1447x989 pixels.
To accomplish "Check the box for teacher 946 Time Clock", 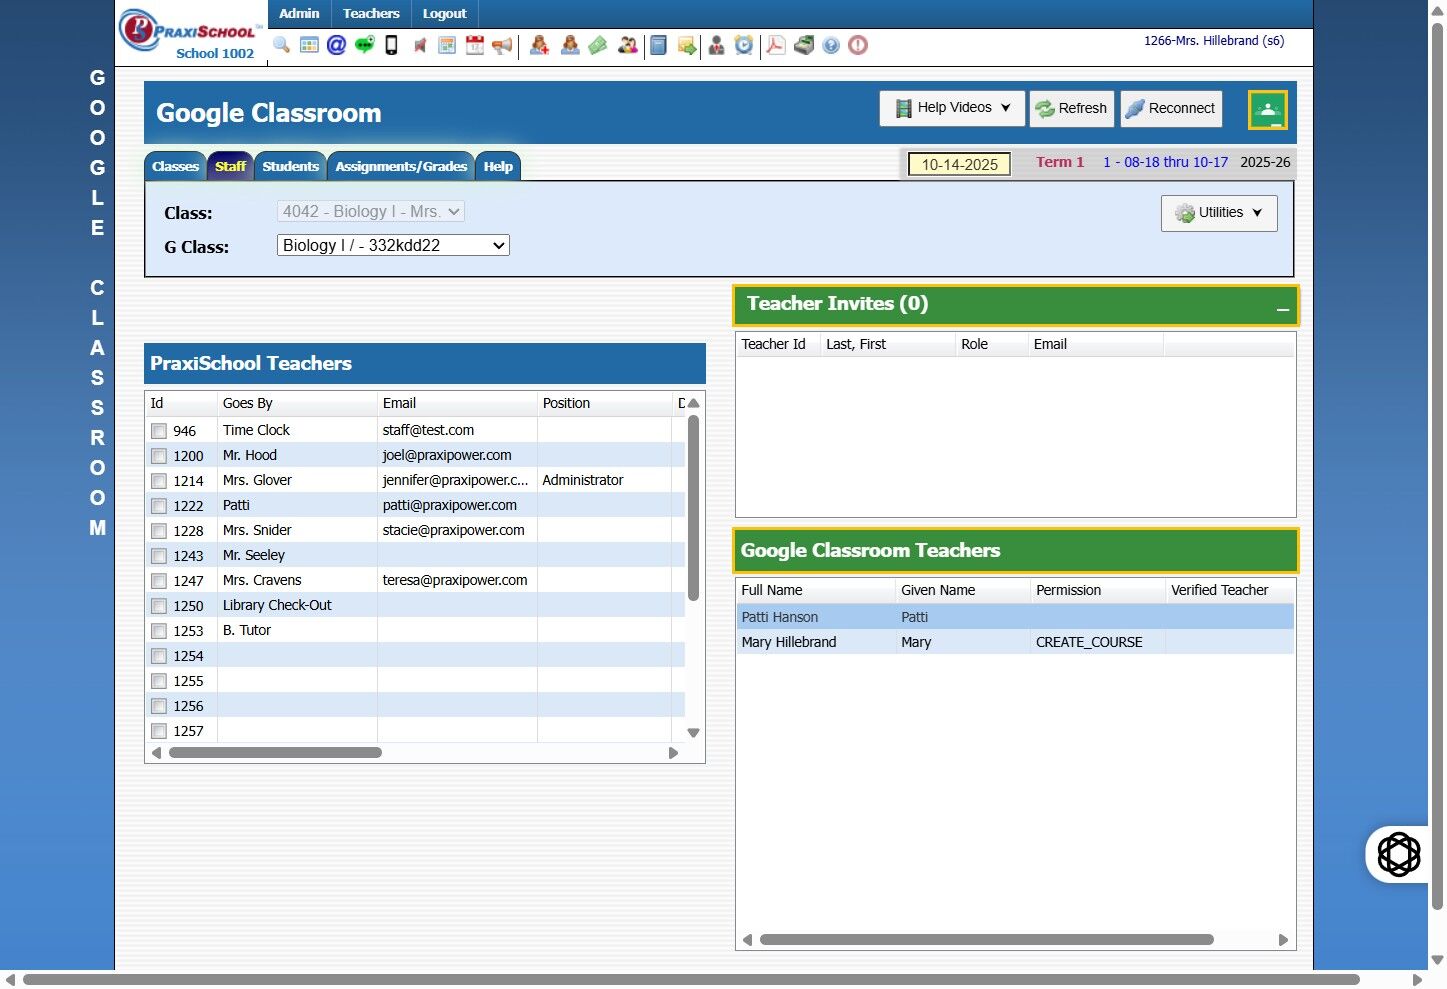I will click(159, 431).
